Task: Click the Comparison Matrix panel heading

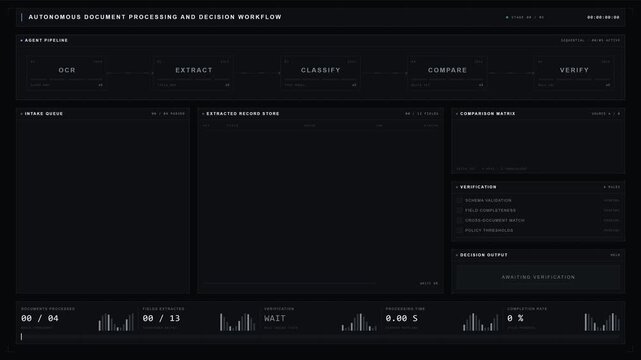Action: pyautogui.click(x=488, y=114)
